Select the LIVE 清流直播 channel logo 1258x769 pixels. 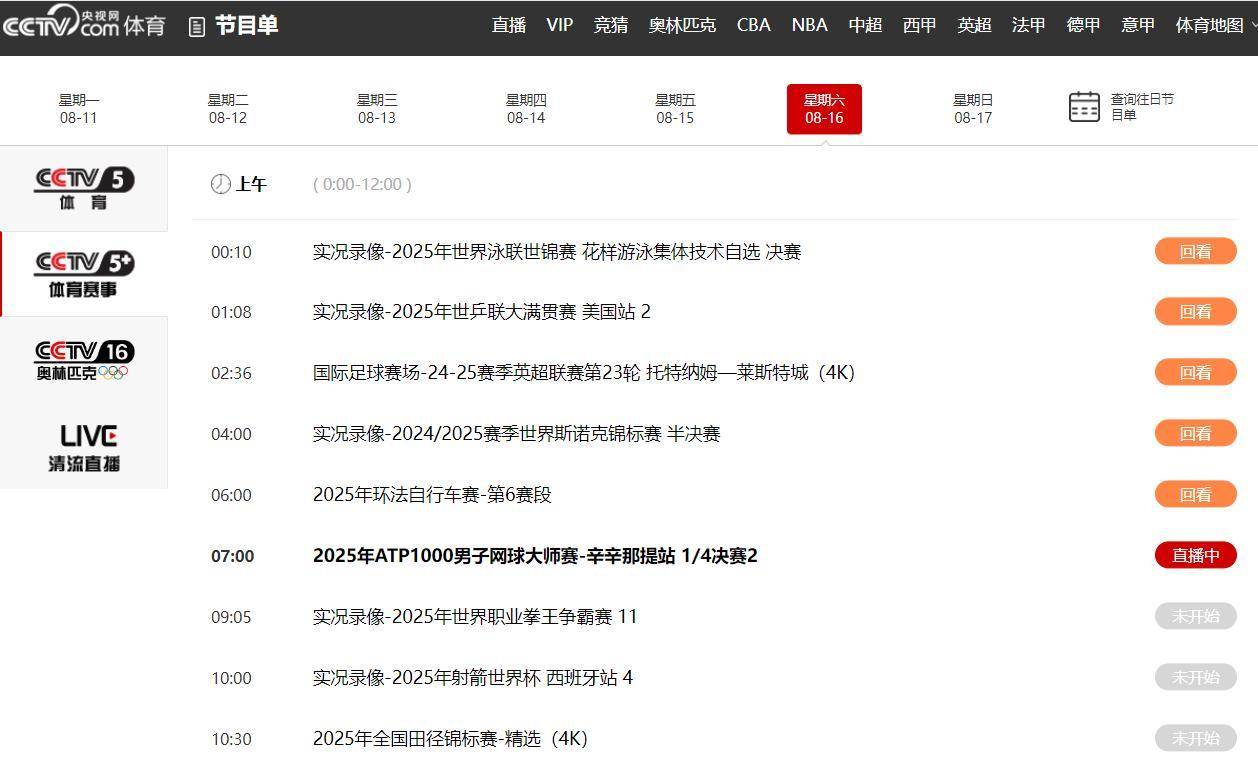(x=84, y=447)
